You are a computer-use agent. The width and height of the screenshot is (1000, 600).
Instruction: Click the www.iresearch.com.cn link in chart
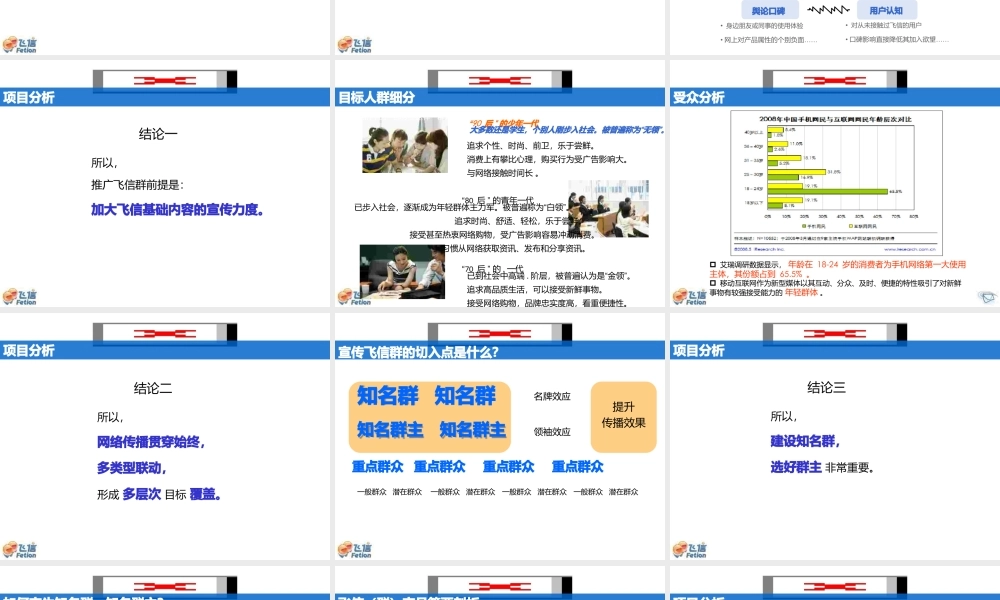(909, 249)
